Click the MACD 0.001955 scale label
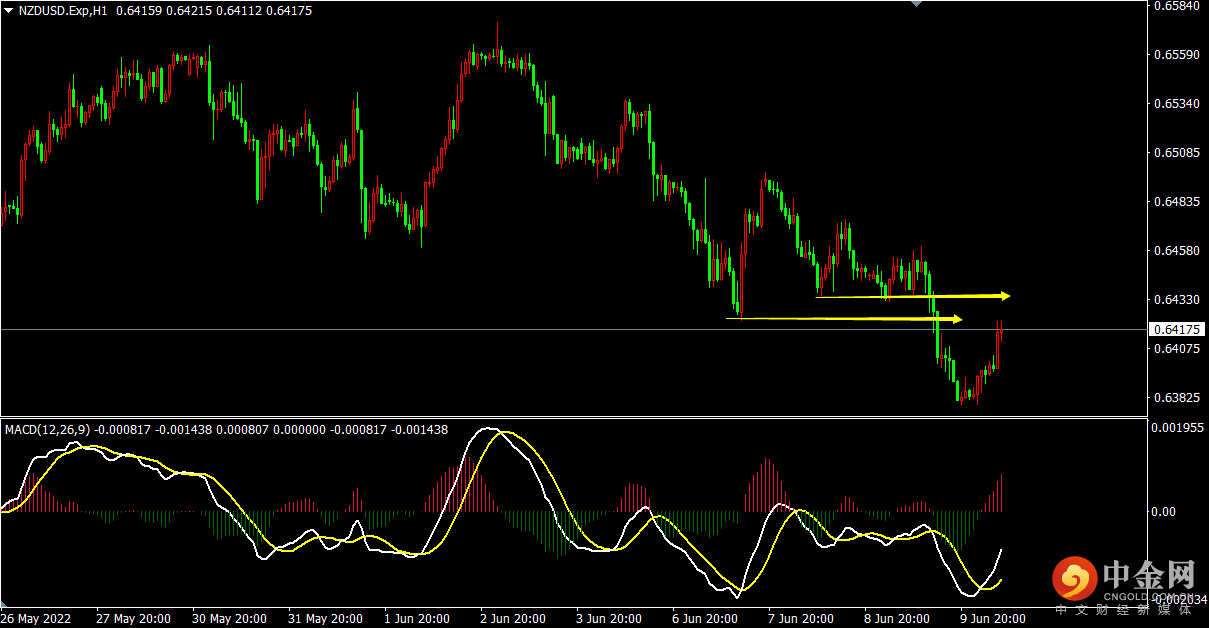The width and height of the screenshot is (1209, 628). click(1176, 427)
